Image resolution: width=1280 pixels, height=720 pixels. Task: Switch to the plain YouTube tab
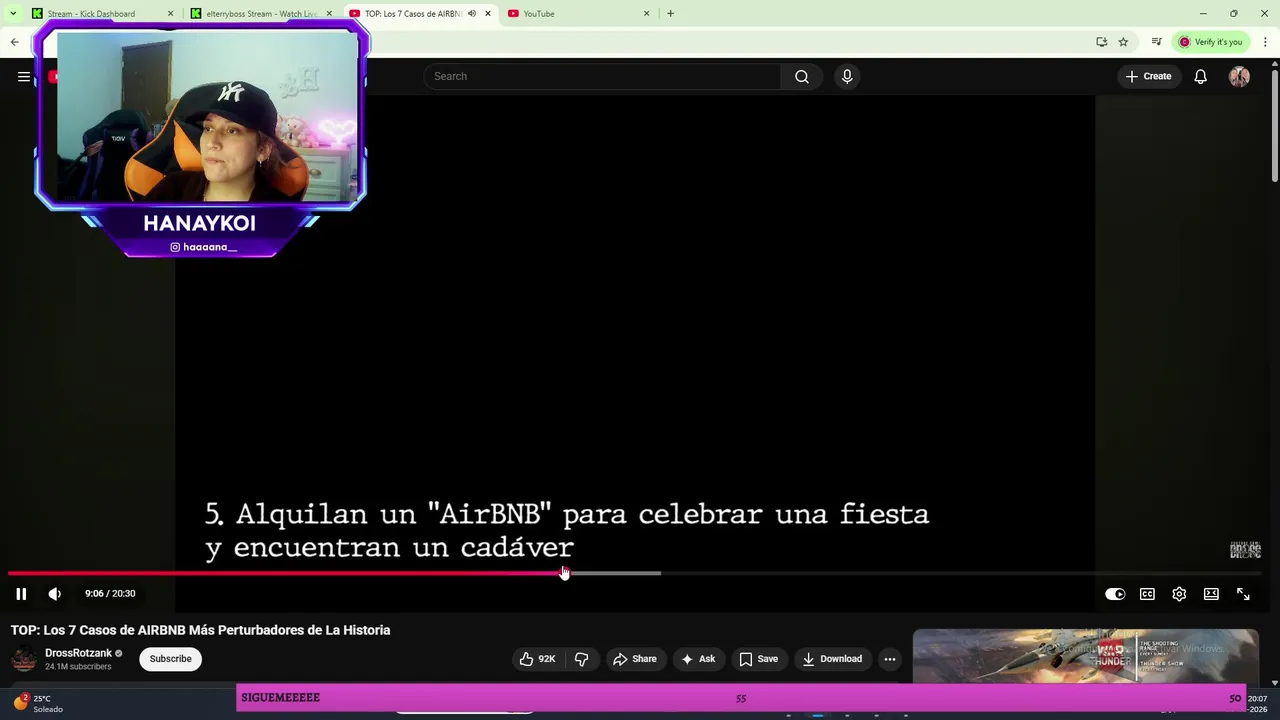coord(578,14)
